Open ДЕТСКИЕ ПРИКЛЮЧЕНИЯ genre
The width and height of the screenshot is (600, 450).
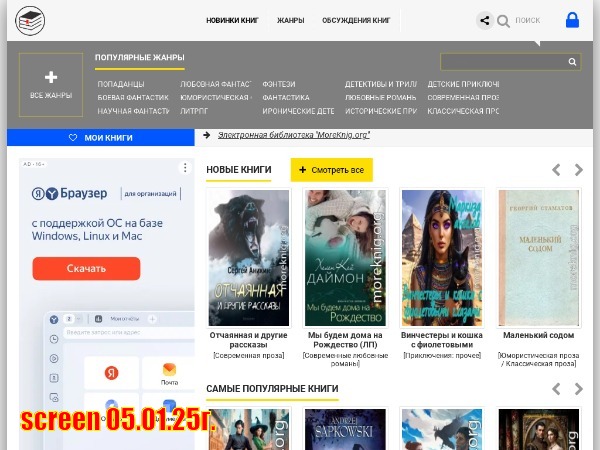click(463, 84)
